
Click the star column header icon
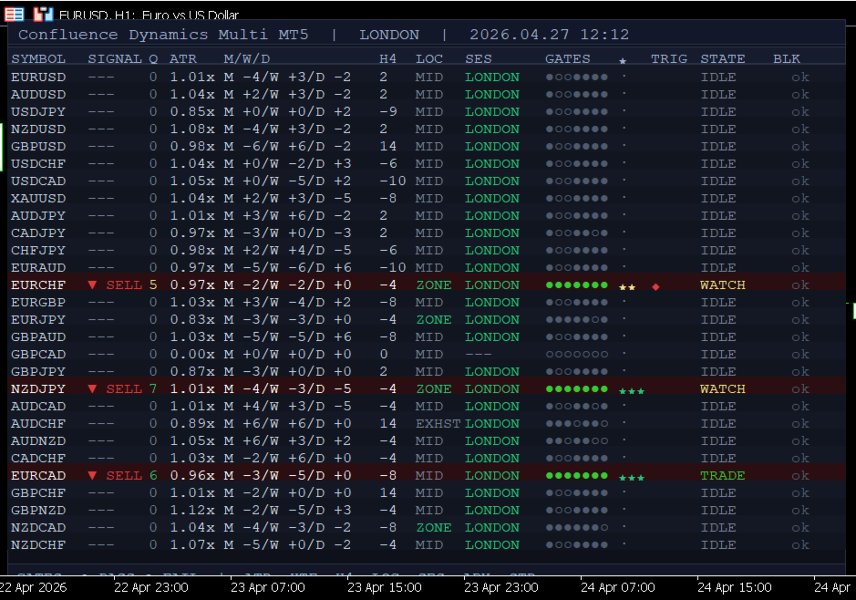pos(622,60)
